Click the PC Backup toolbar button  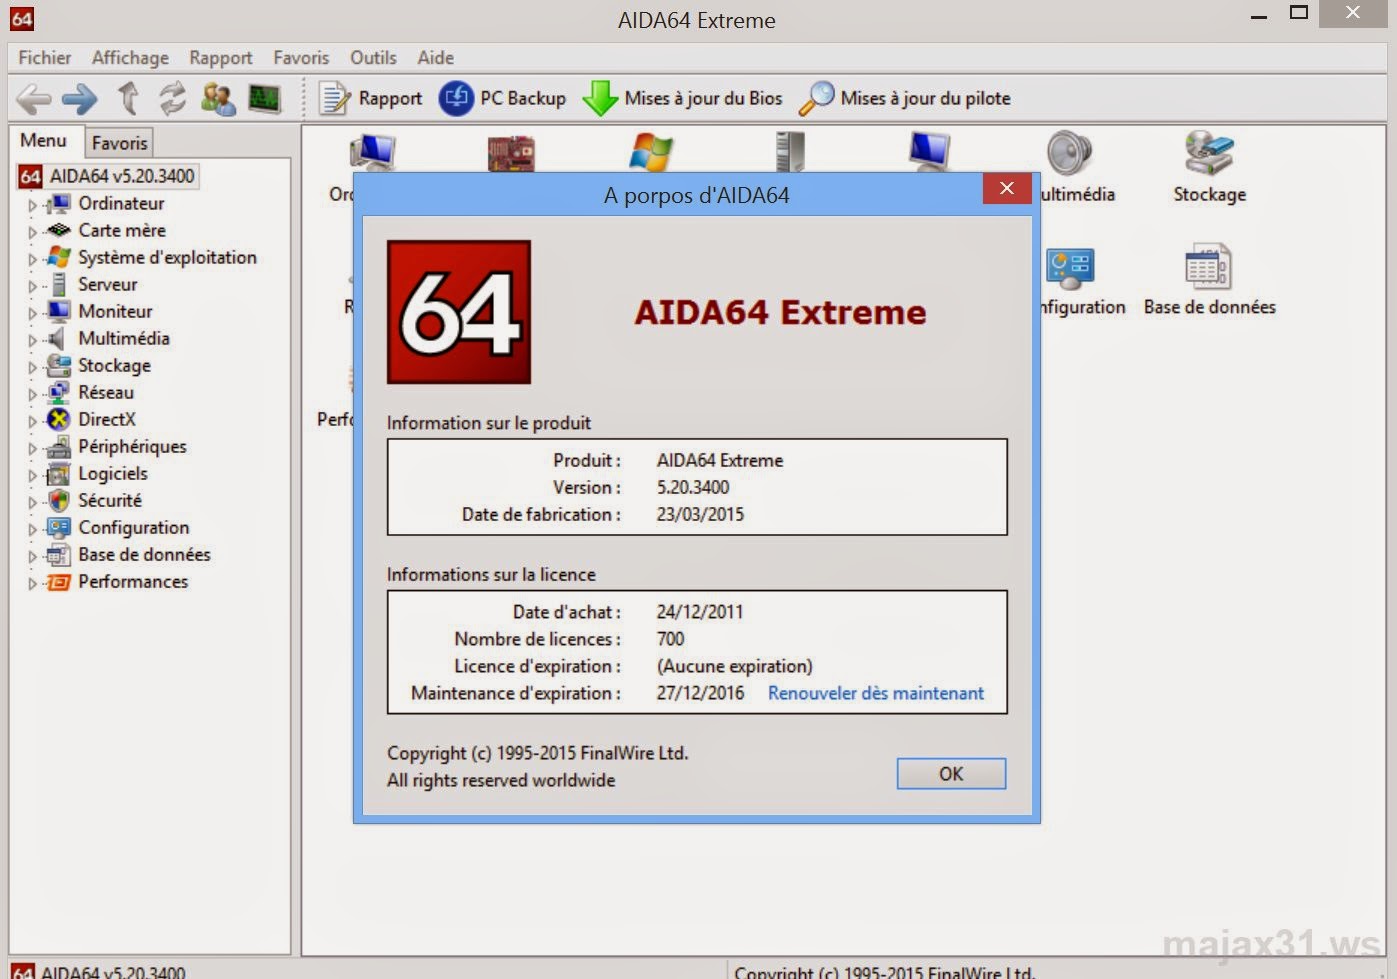click(x=503, y=98)
